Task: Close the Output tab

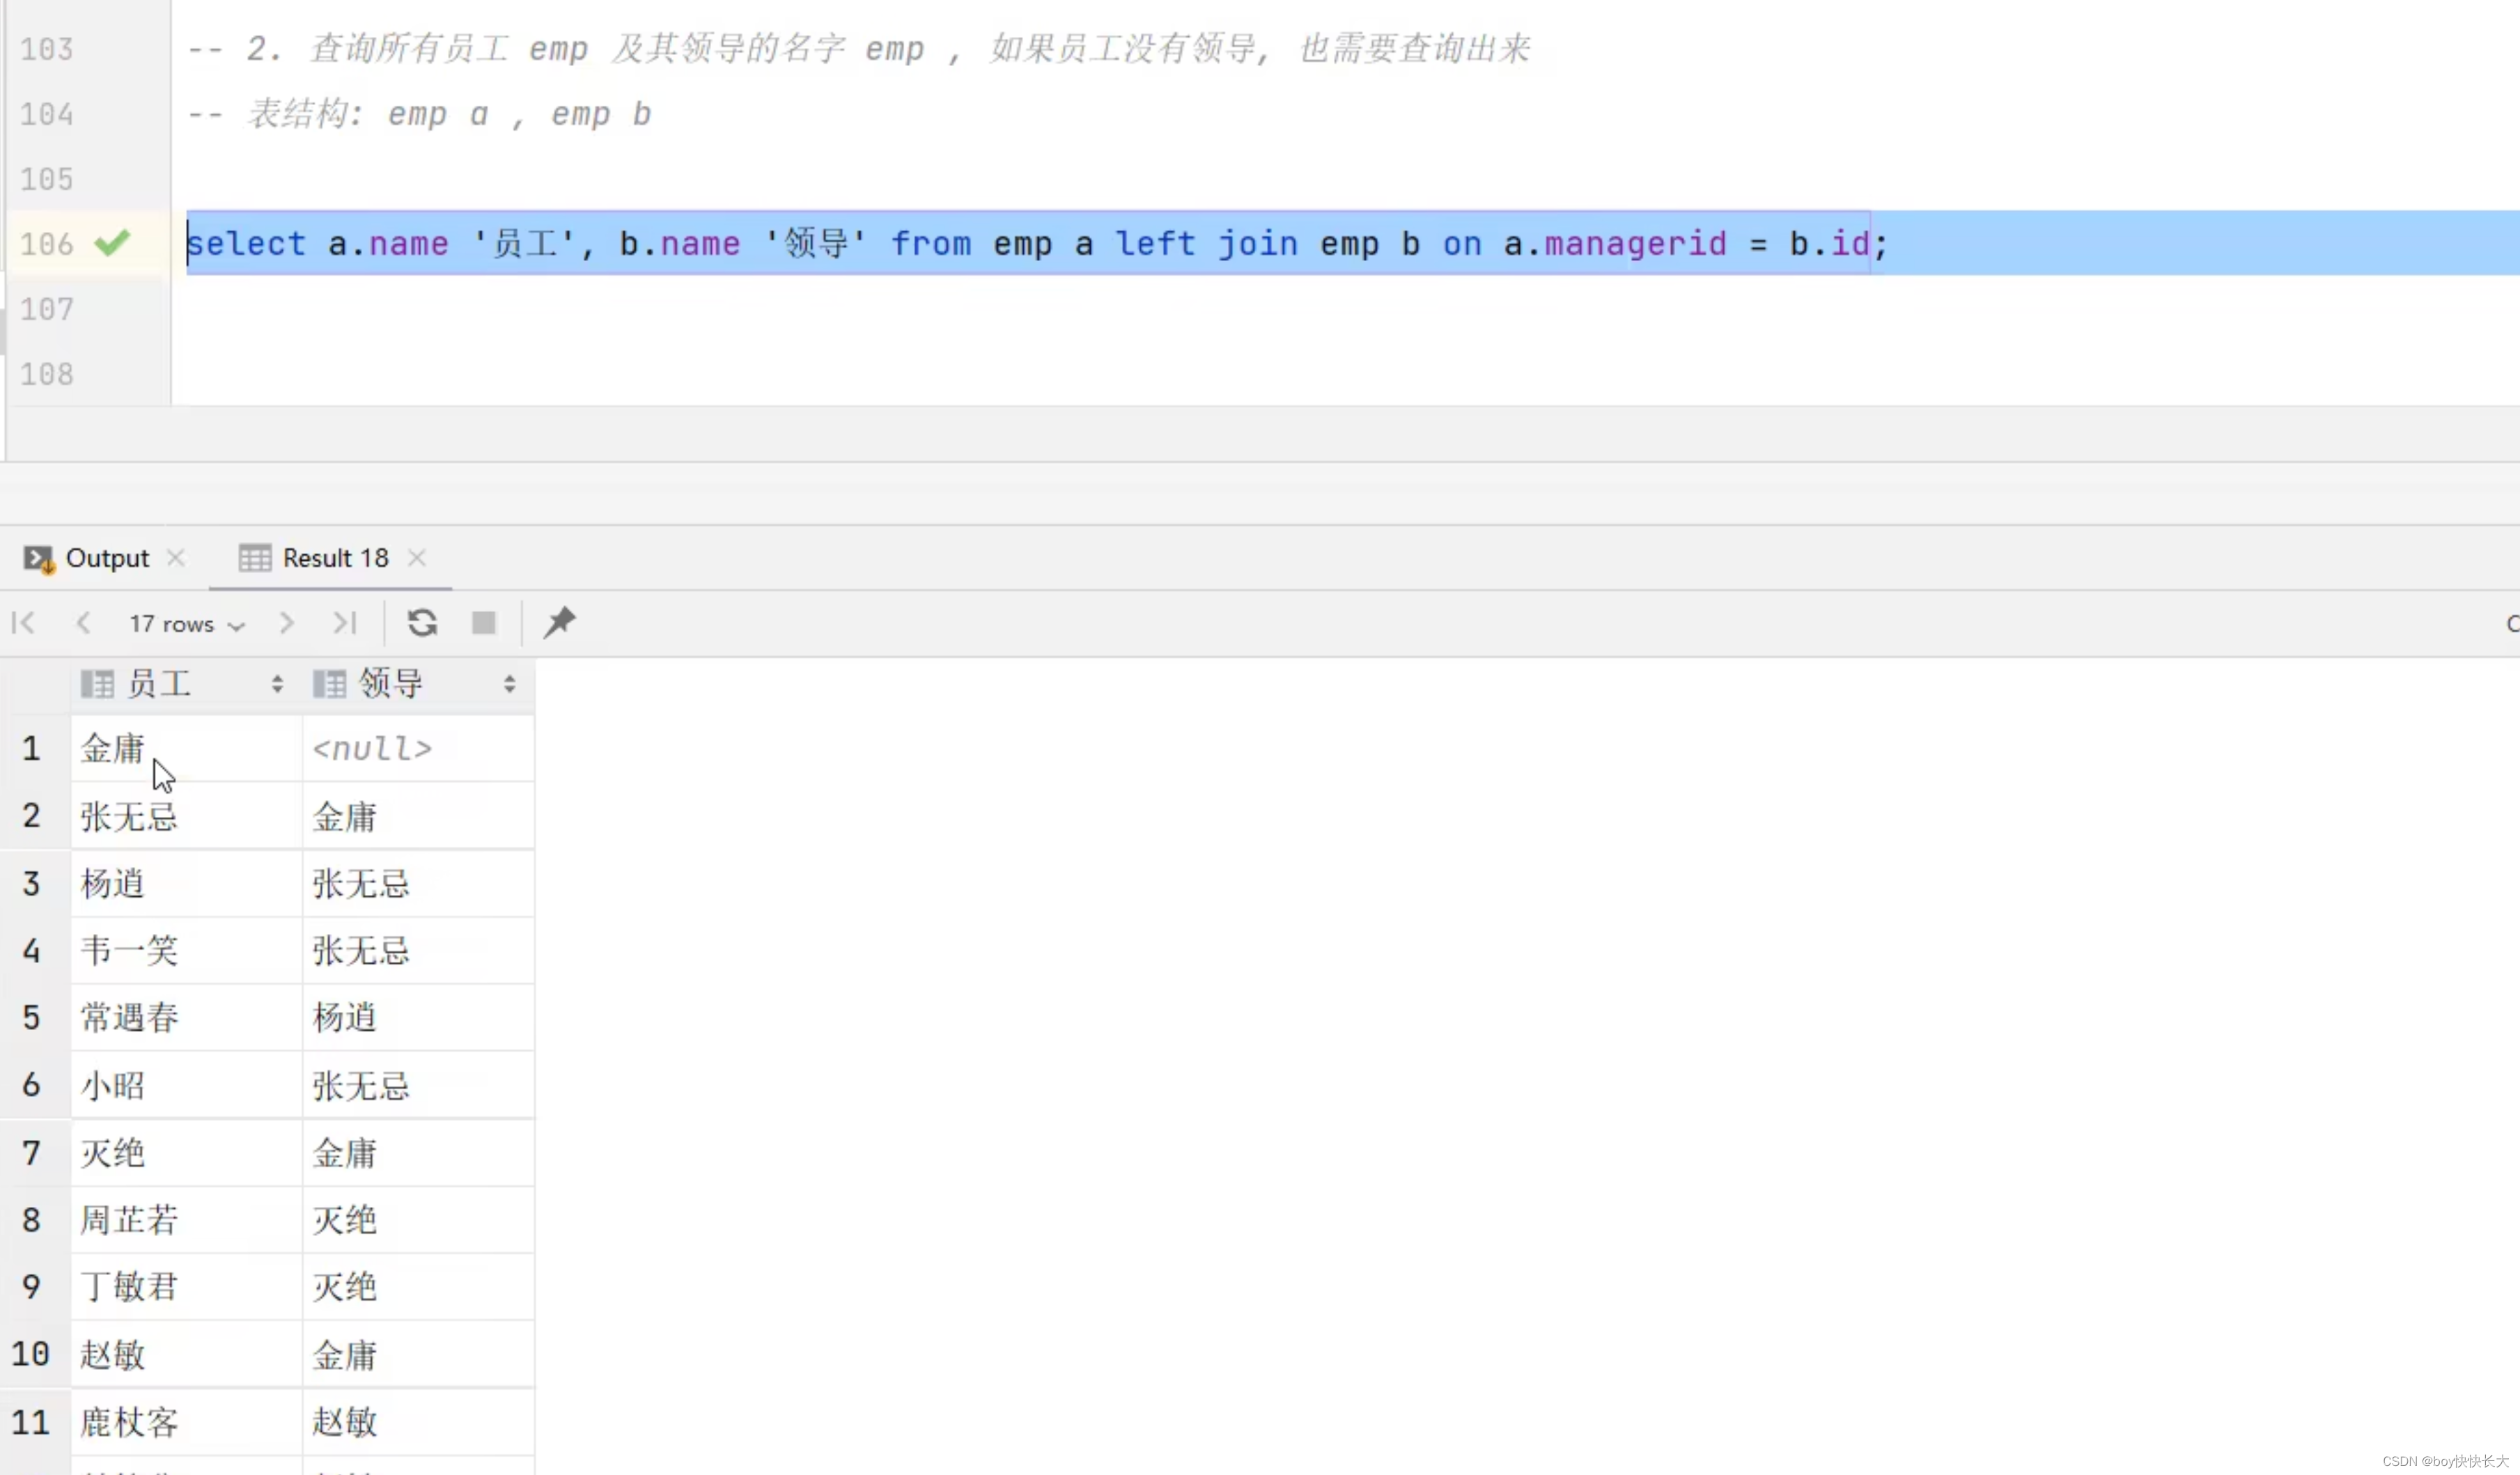Action: [x=176, y=557]
